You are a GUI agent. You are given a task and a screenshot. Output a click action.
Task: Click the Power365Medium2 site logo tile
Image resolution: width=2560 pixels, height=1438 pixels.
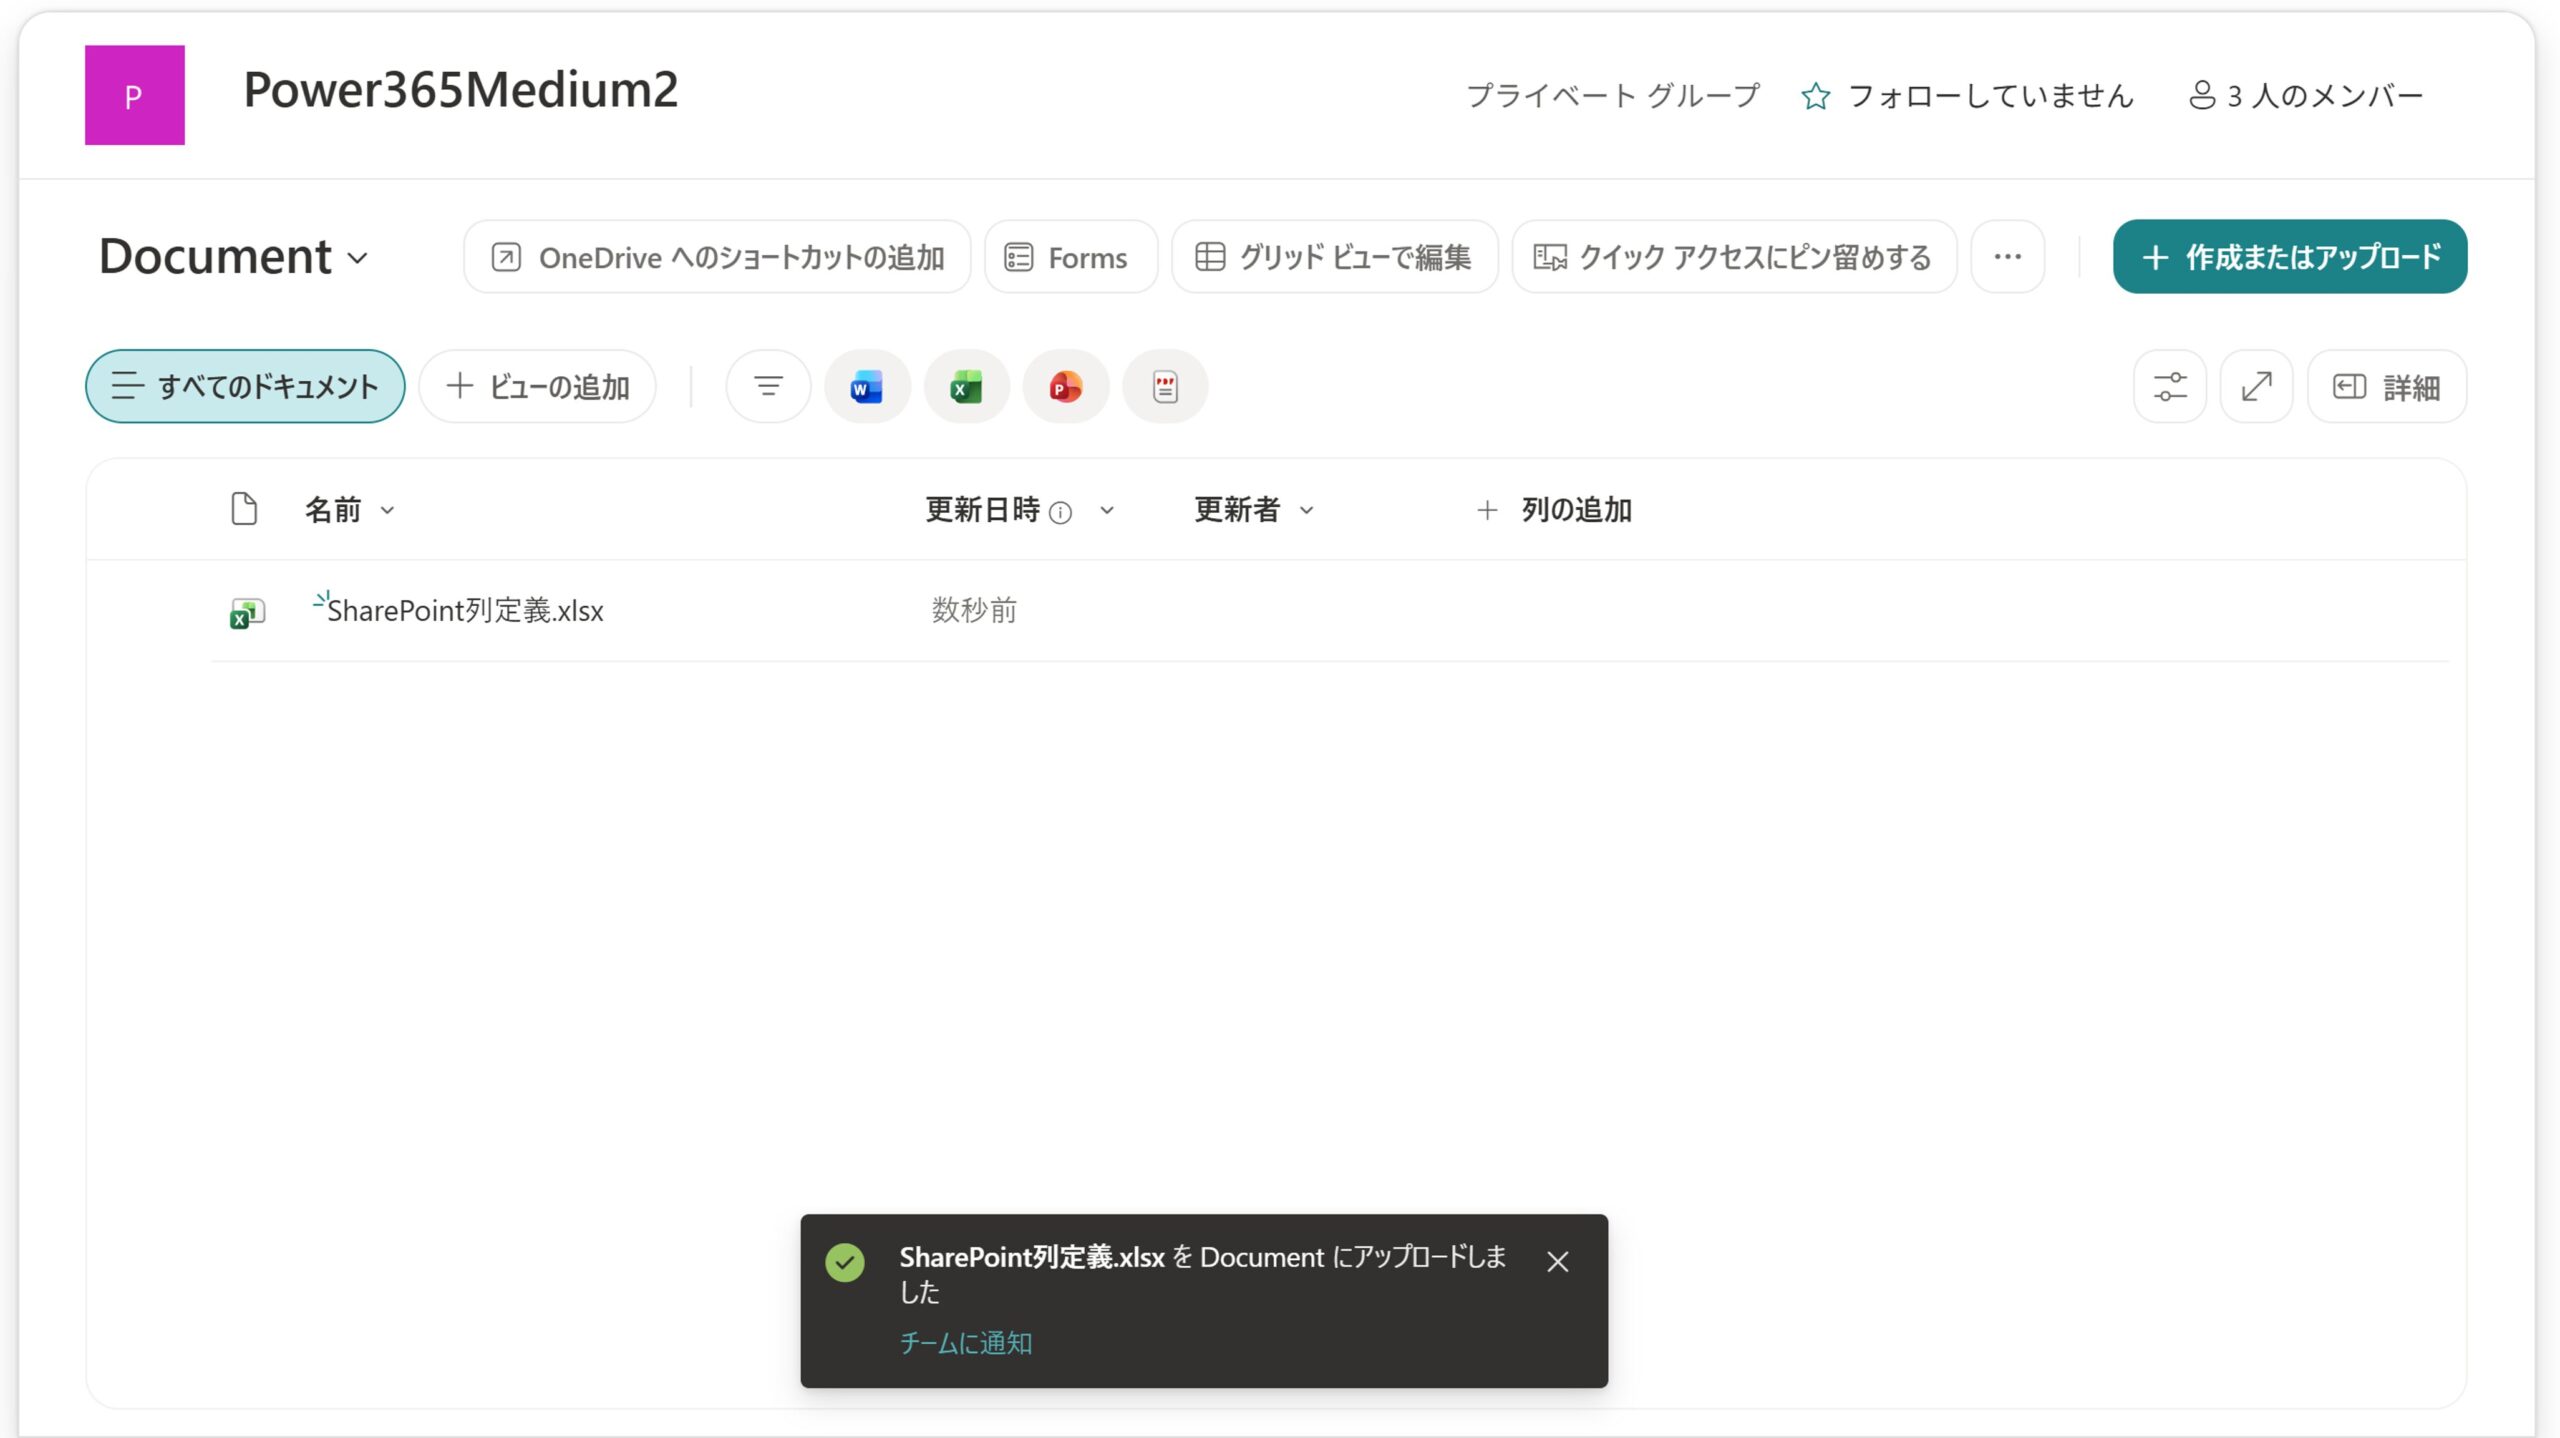[135, 95]
